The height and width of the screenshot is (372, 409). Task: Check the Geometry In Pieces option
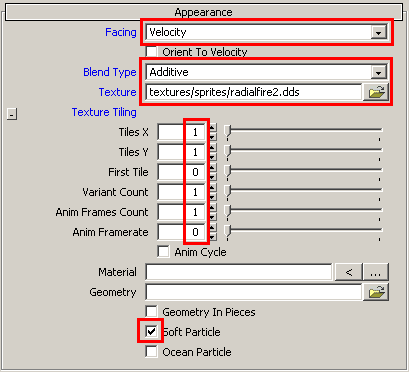point(151,312)
